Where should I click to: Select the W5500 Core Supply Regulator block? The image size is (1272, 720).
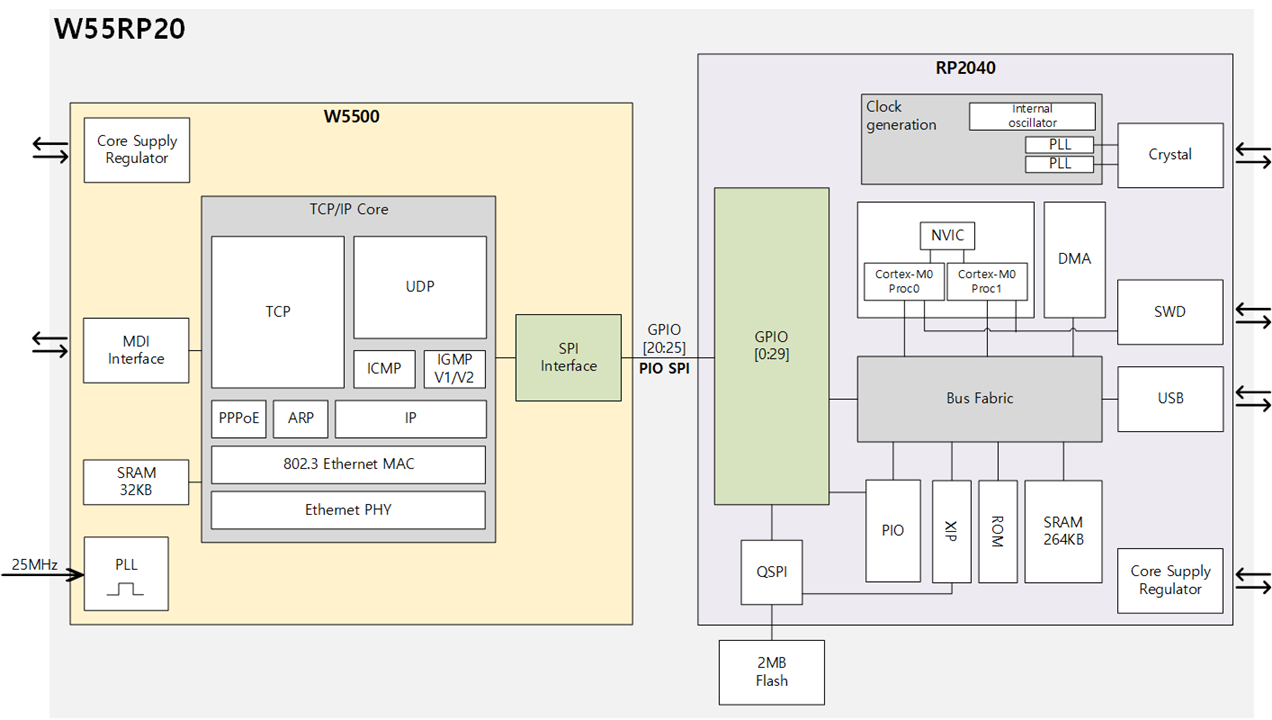[x=137, y=150]
